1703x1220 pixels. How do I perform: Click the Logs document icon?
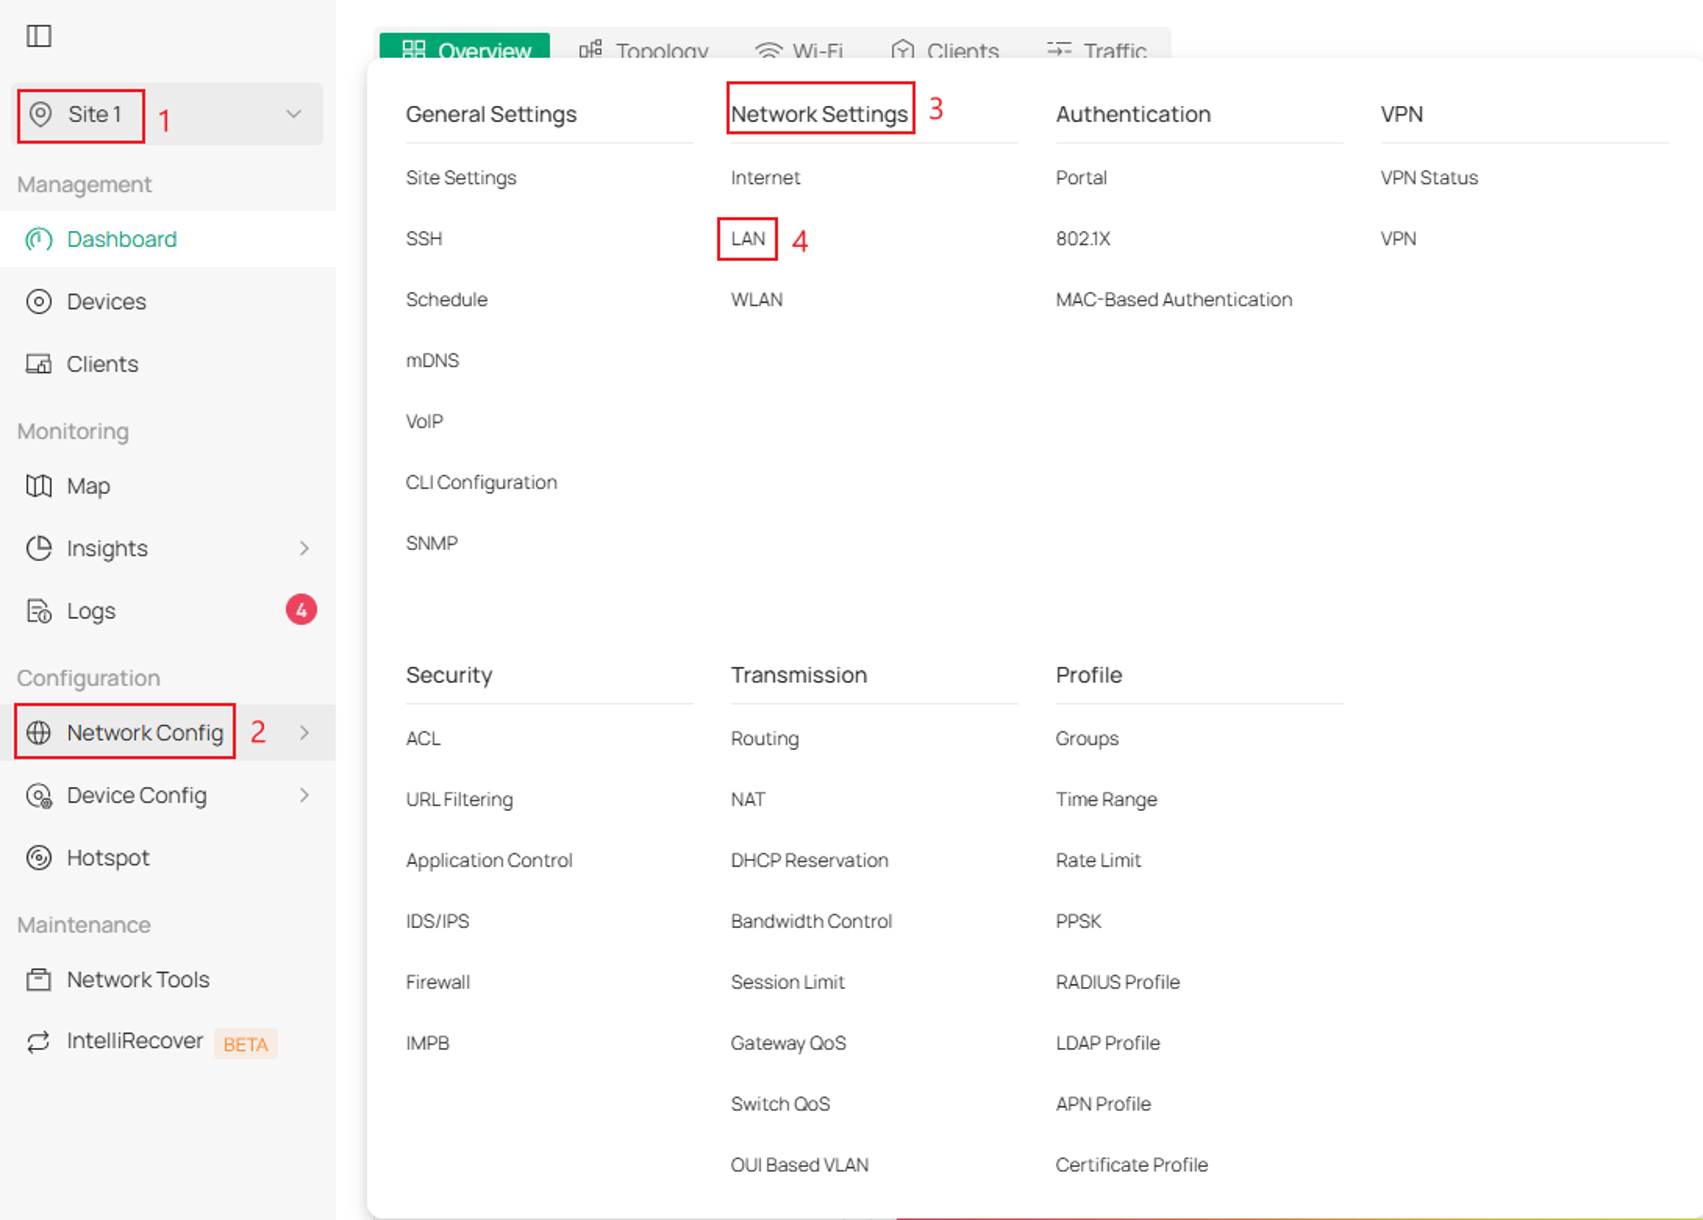tap(39, 611)
